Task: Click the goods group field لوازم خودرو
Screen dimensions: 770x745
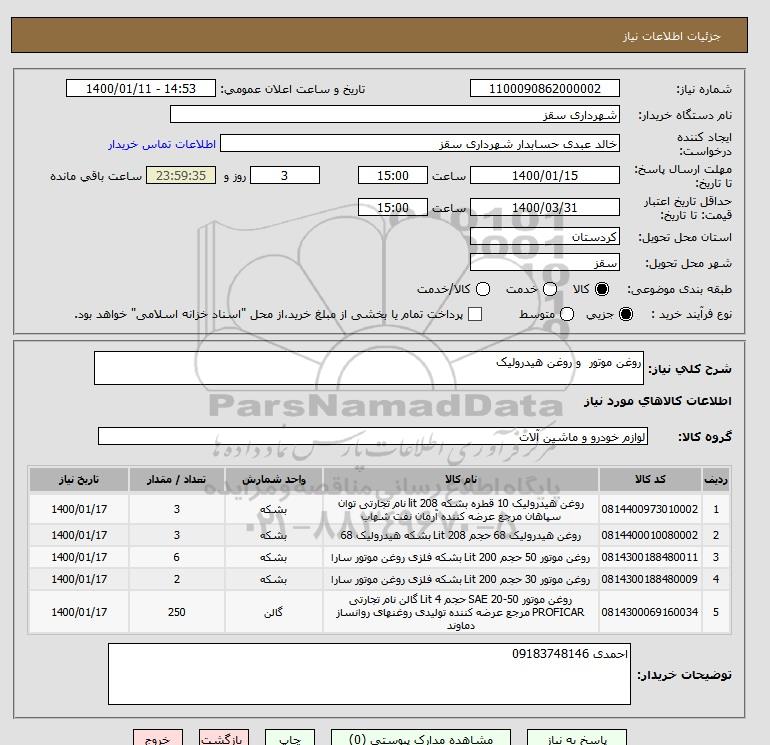Action: tap(373, 436)
